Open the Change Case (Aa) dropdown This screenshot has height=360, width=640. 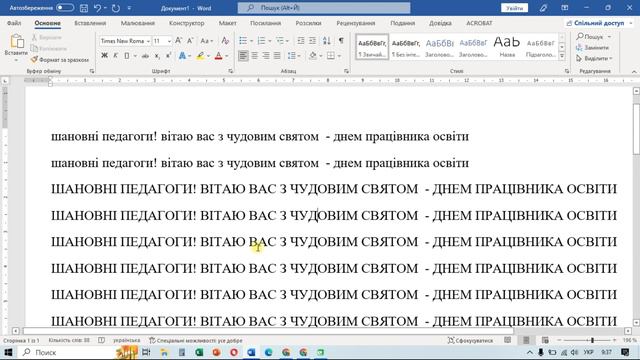click(207, 41)
